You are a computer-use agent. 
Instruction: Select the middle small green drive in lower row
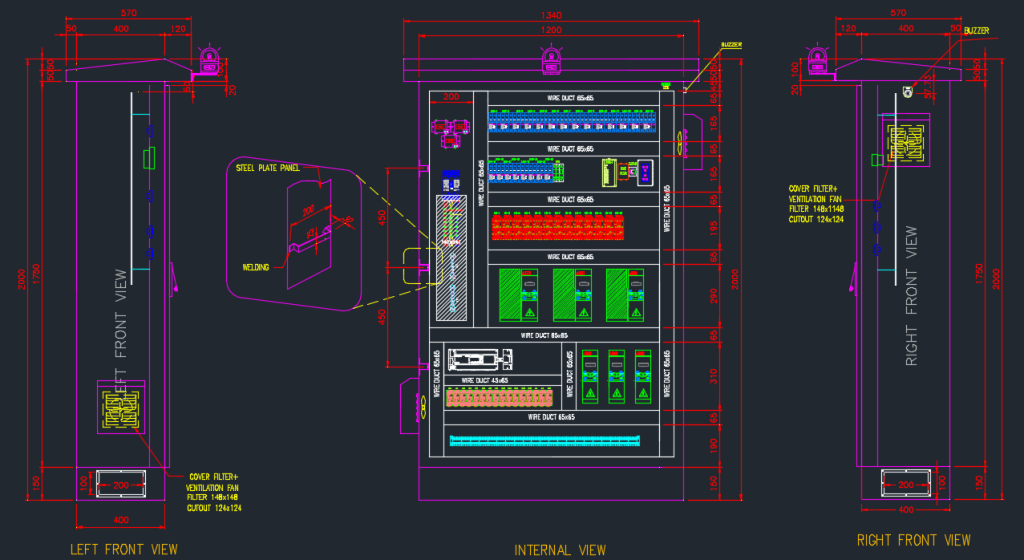[x=615, y=377]
